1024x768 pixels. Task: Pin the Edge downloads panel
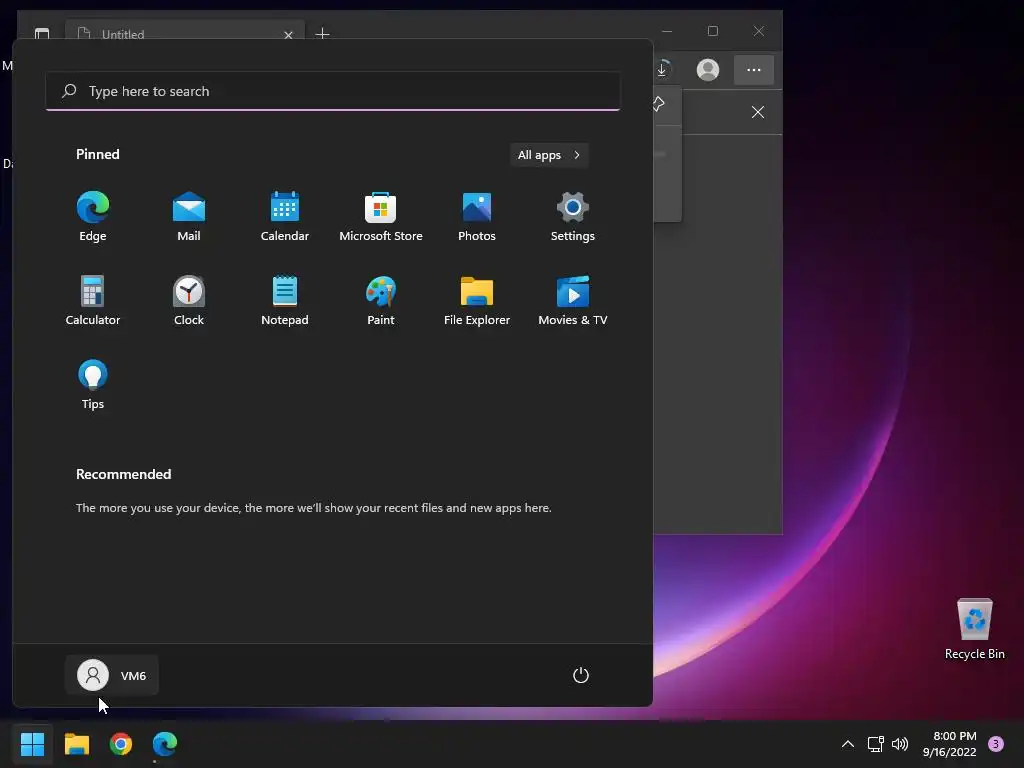point(658,103)
